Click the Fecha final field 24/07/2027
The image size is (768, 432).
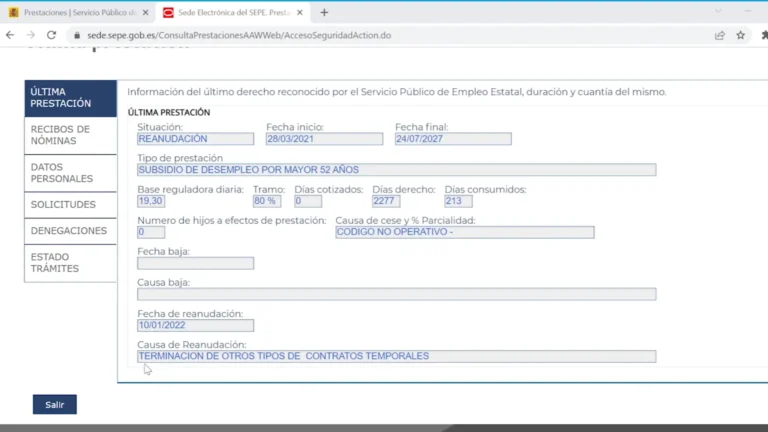click(x=453, y=139)
